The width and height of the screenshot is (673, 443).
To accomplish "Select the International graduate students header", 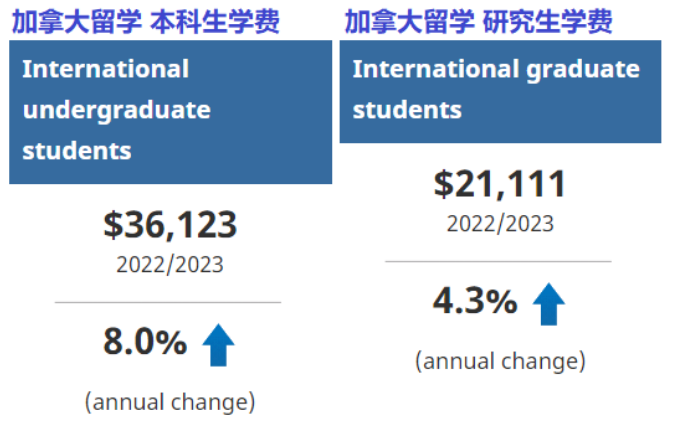I will (500, 91).
